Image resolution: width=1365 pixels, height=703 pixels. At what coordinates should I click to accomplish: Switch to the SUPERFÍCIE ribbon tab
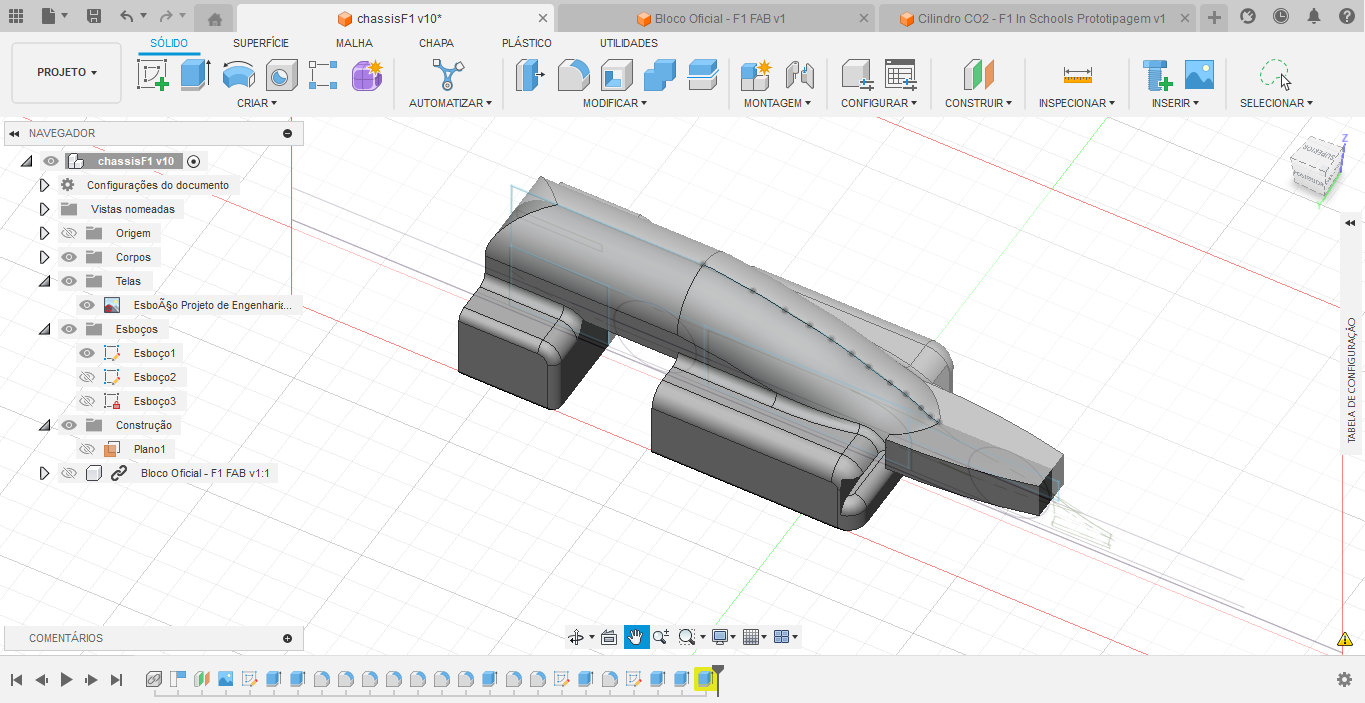pos(261,43)
